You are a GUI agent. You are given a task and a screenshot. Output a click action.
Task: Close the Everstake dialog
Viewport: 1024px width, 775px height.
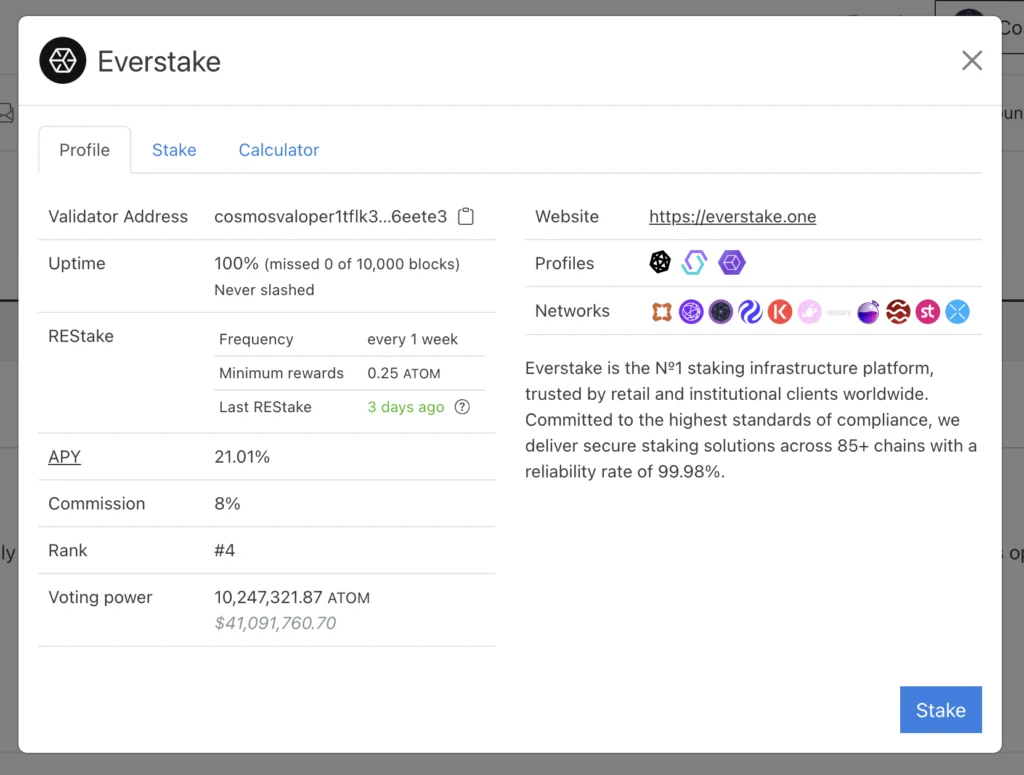[971, 61]
